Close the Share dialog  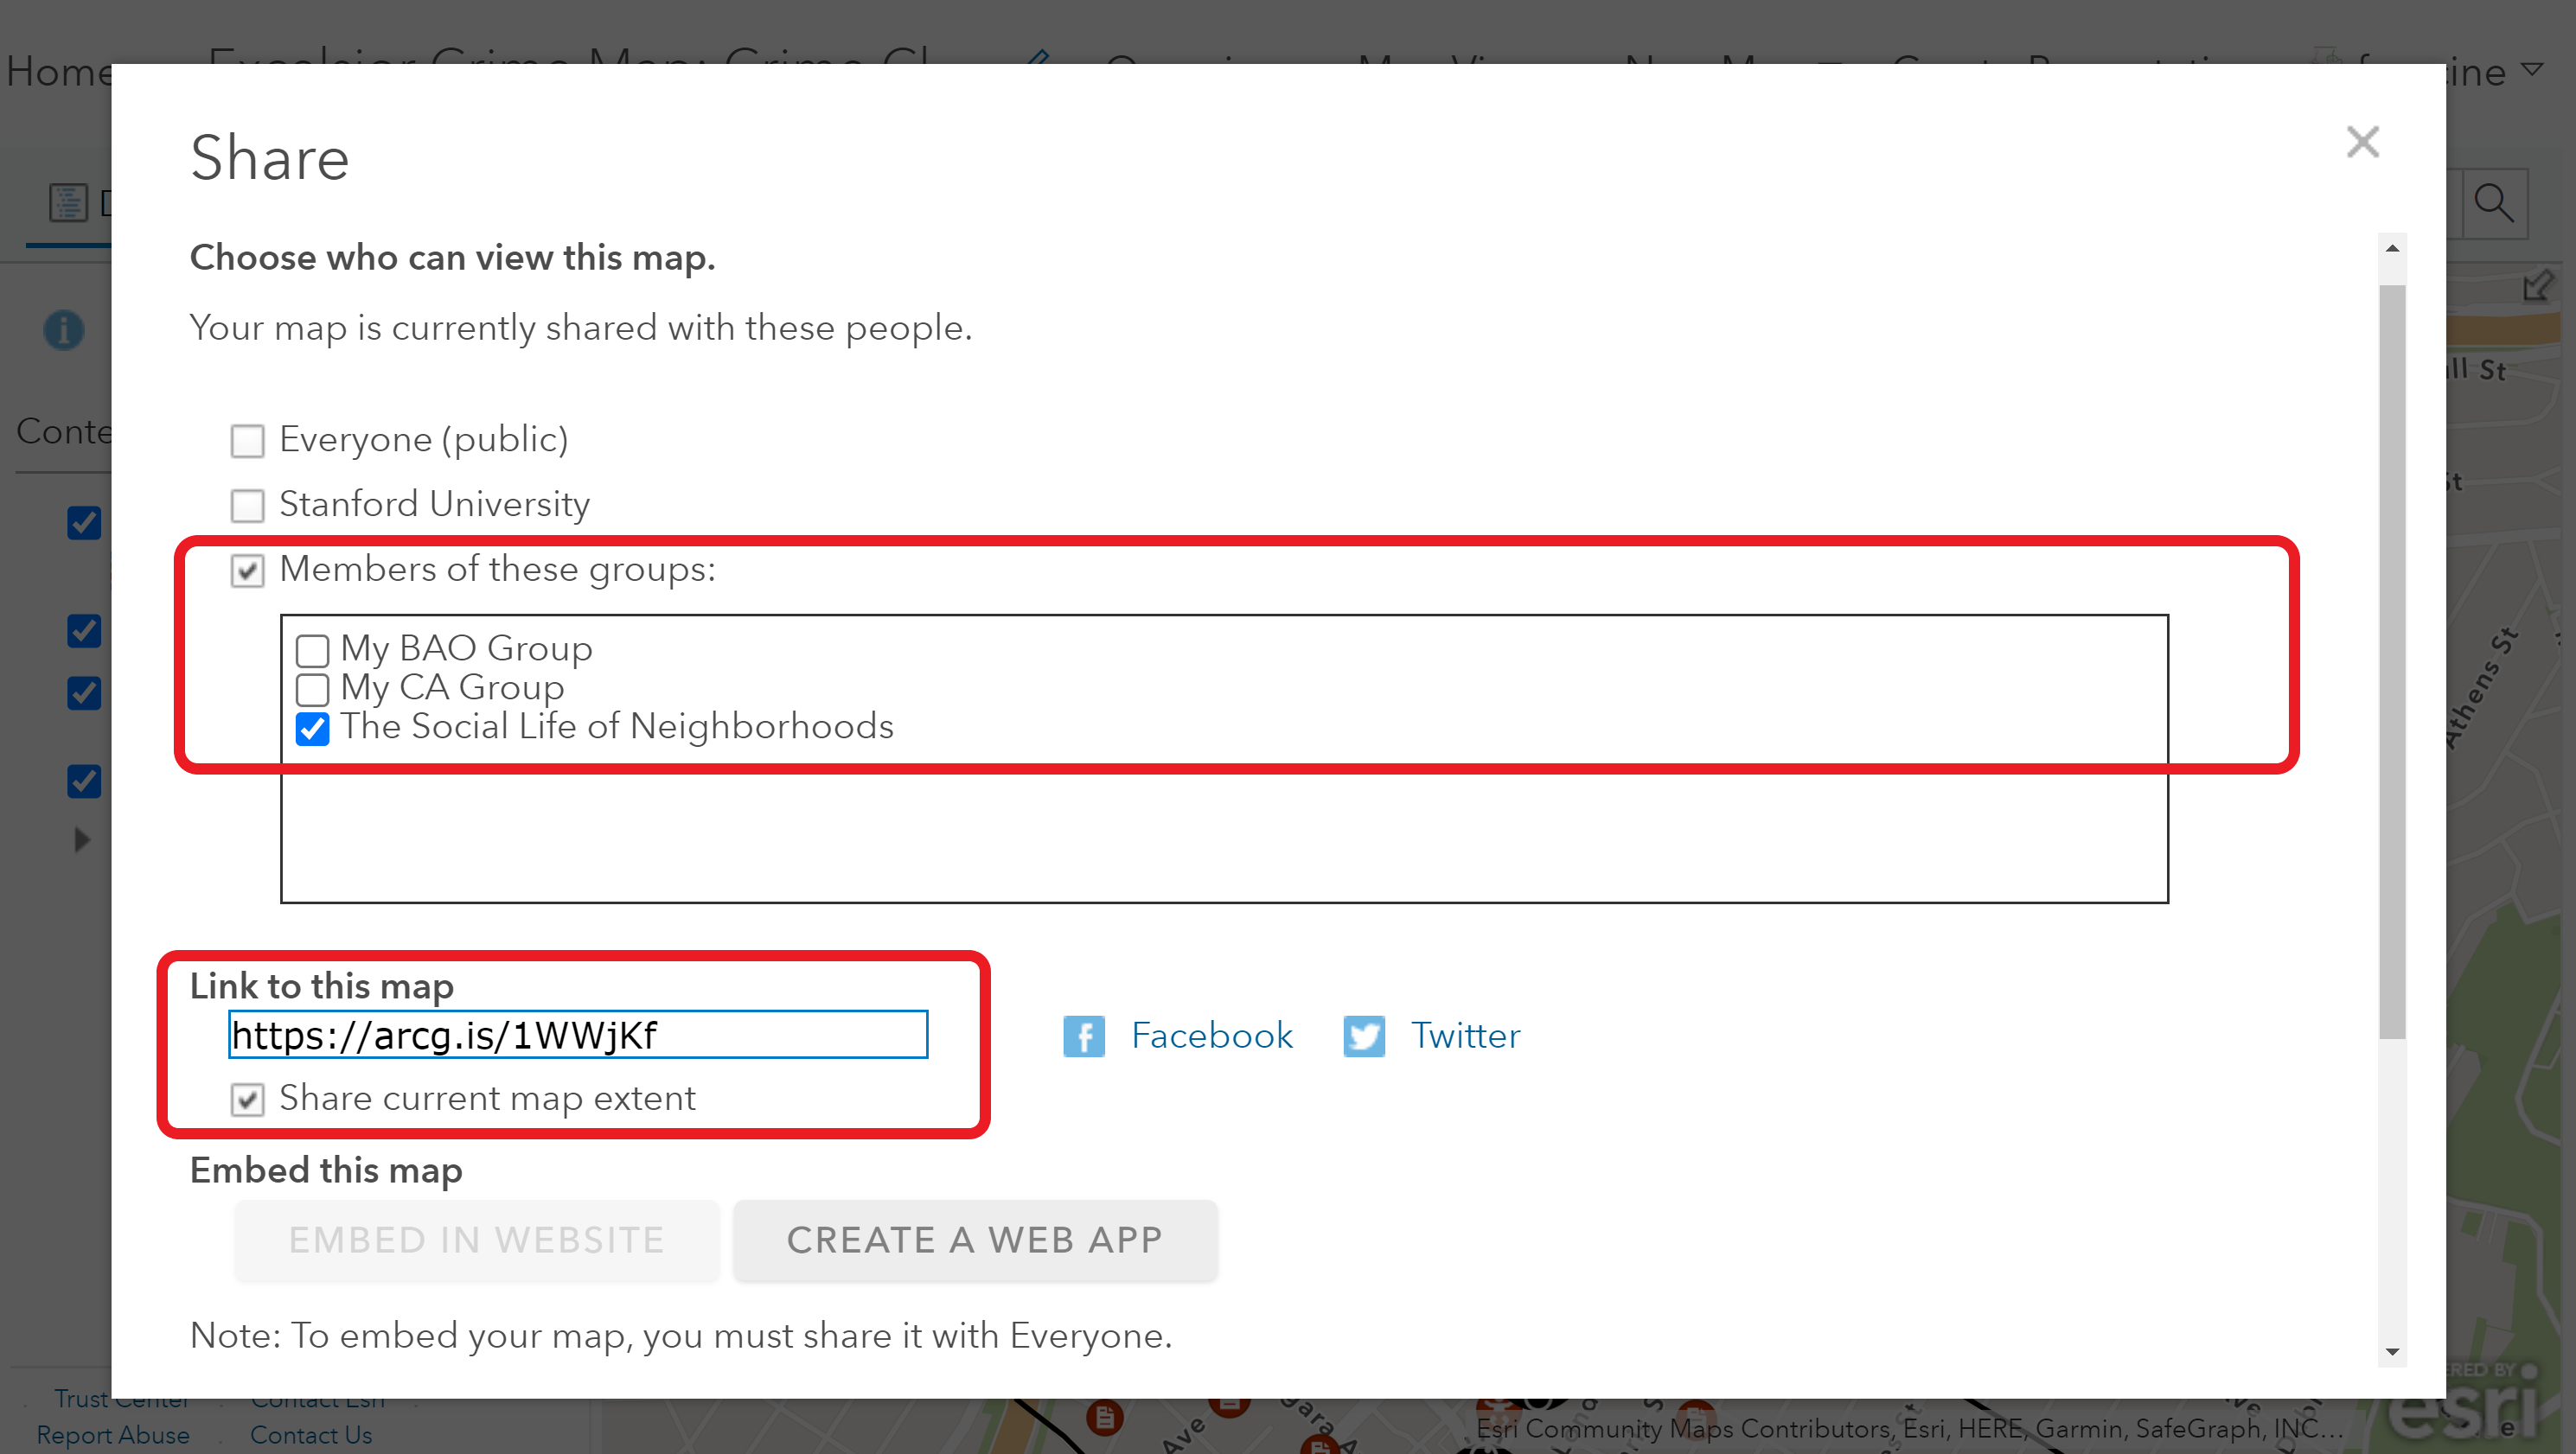[2362, 142]
